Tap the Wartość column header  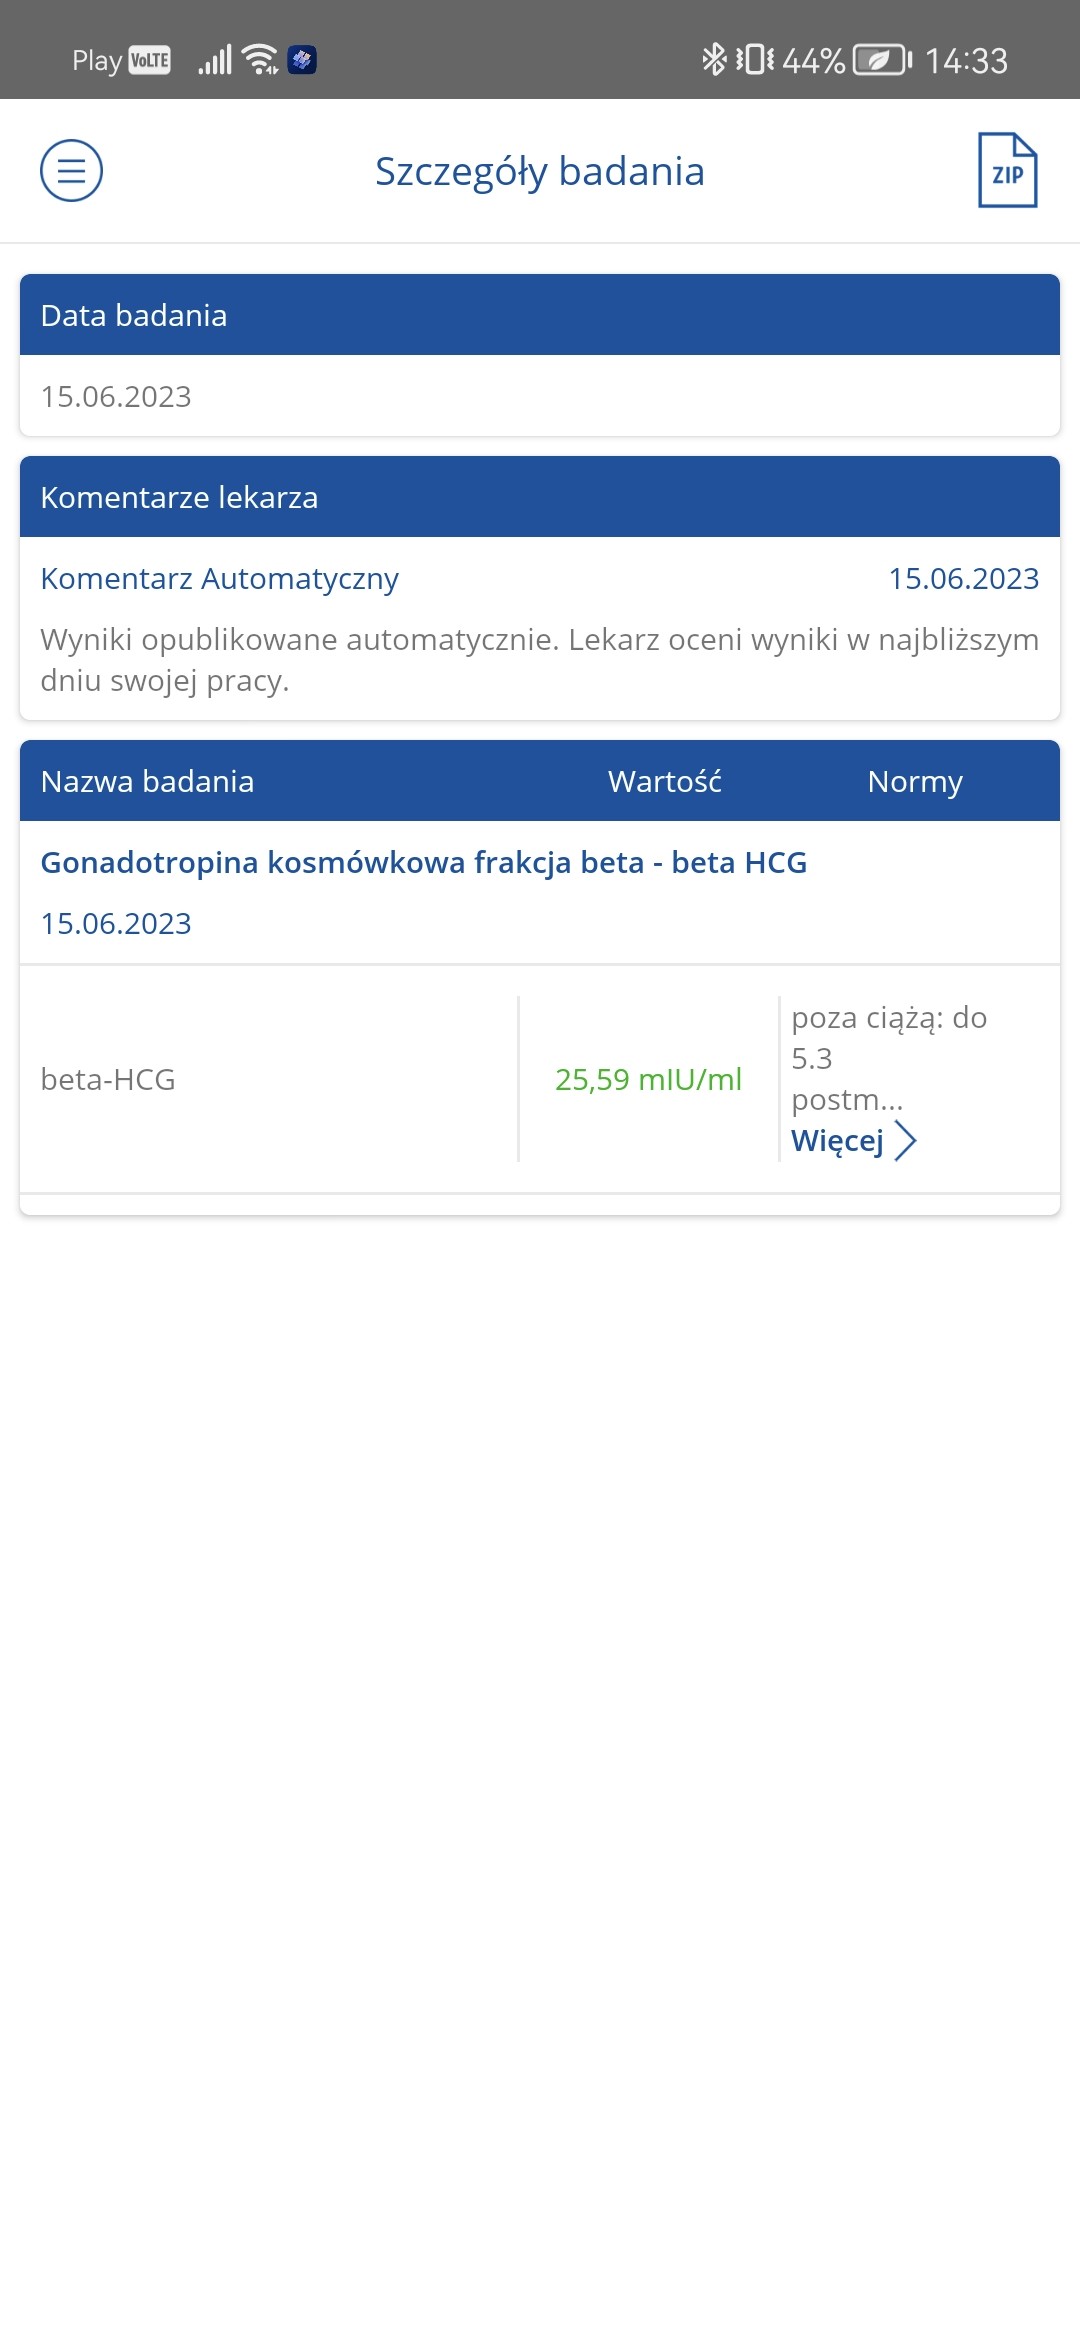(664, 782)
